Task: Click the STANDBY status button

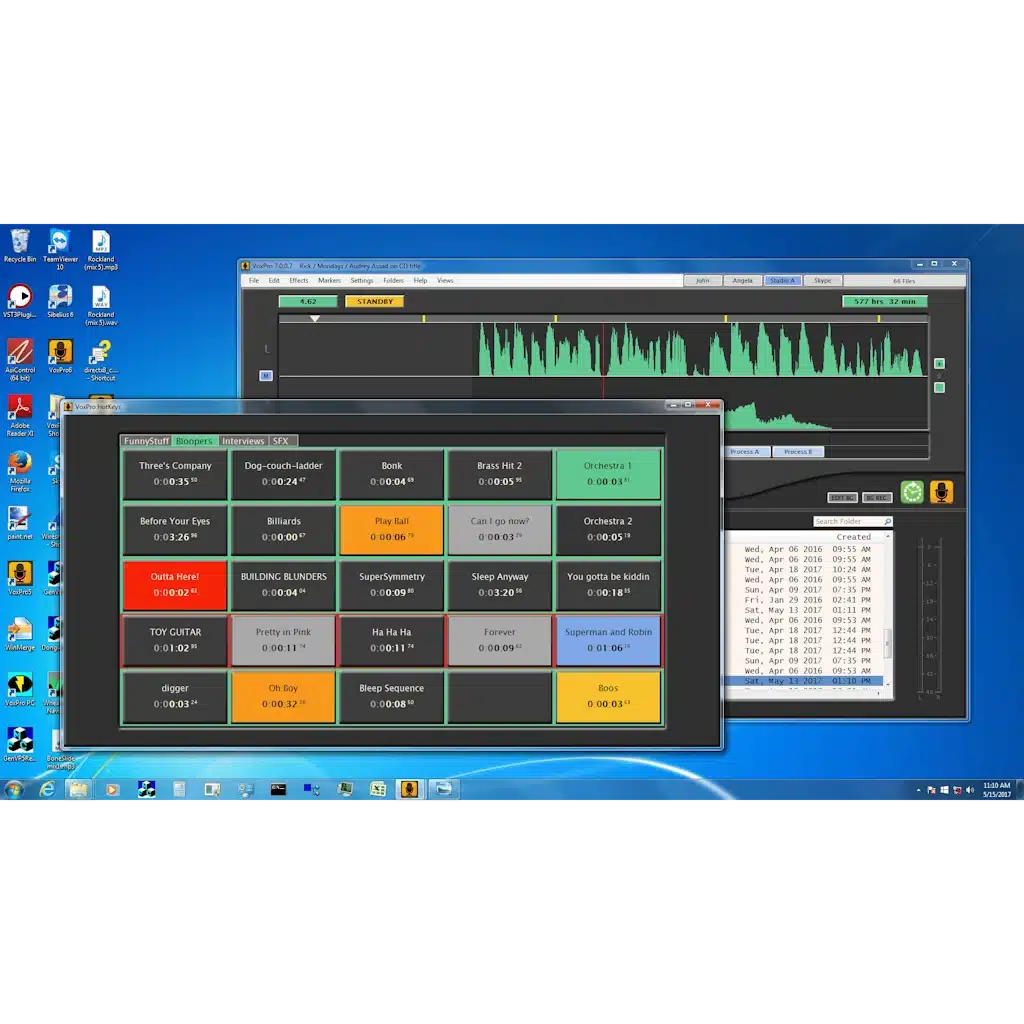Action: (374, 301)
